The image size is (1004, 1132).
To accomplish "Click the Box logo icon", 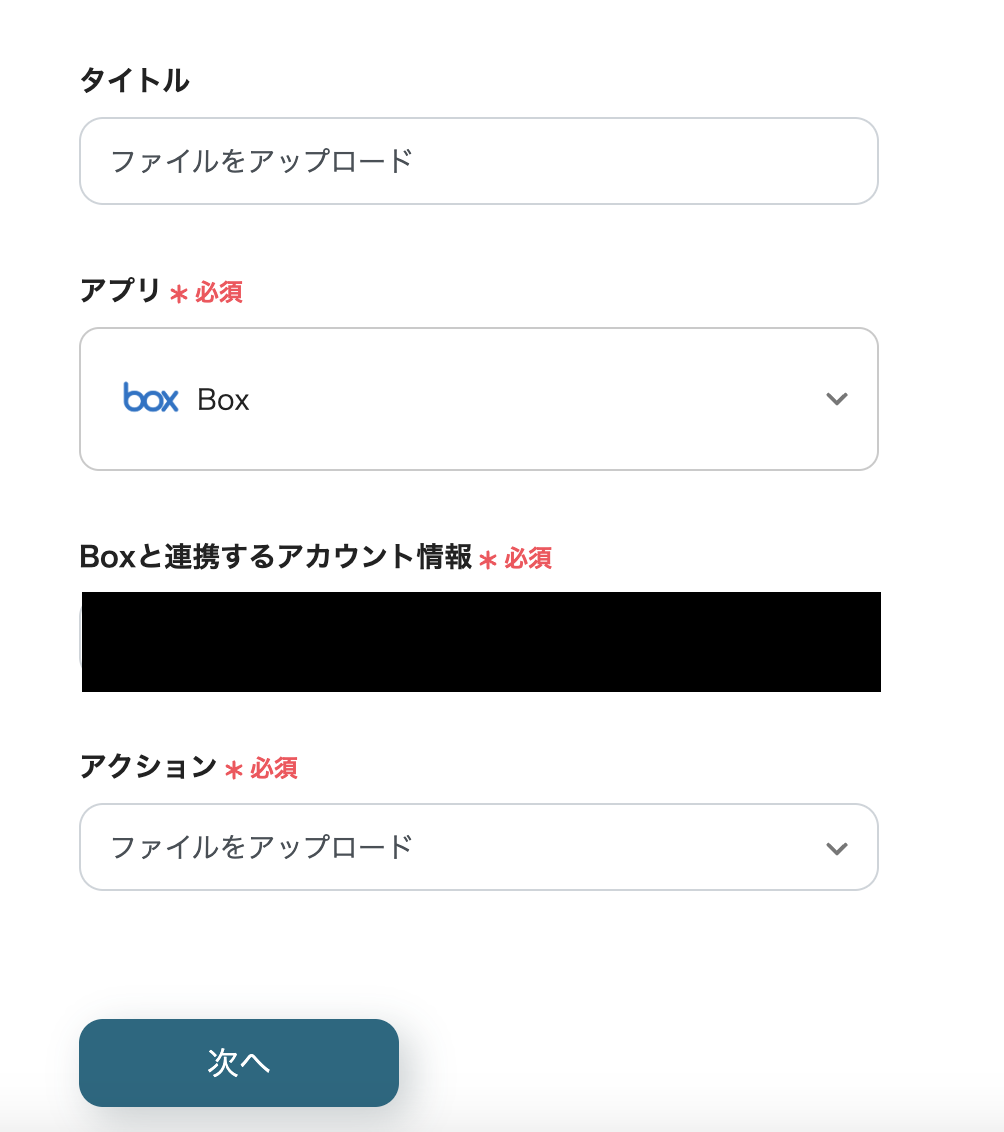I will 151,398.
